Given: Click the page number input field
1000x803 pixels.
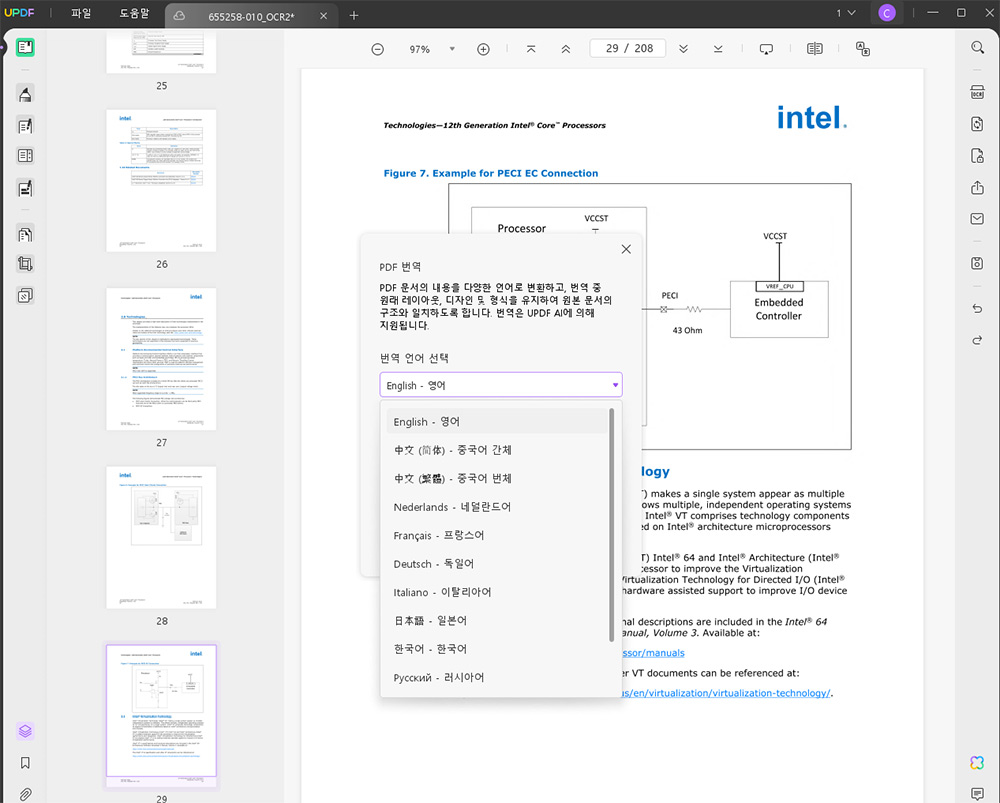Looking at the screenshot, I should click(628, 48).
